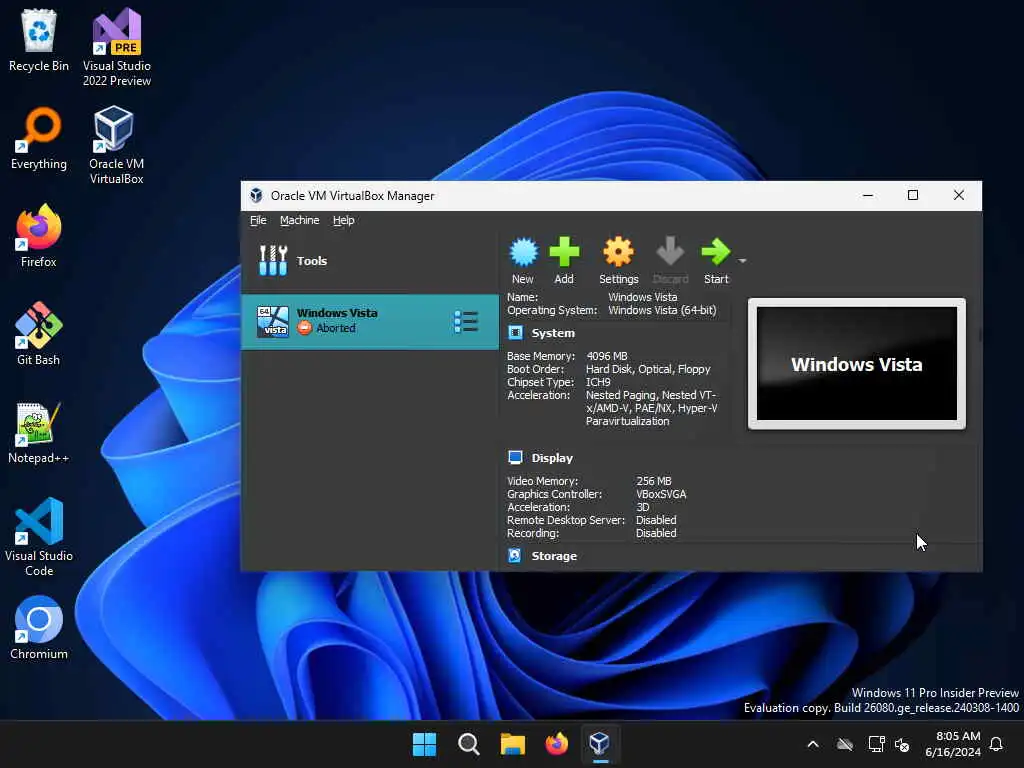Start the Windows Vista VM with the green arrow
Image resolution: width=1024 pixels, height=768 pixels.
click(716, 252)
